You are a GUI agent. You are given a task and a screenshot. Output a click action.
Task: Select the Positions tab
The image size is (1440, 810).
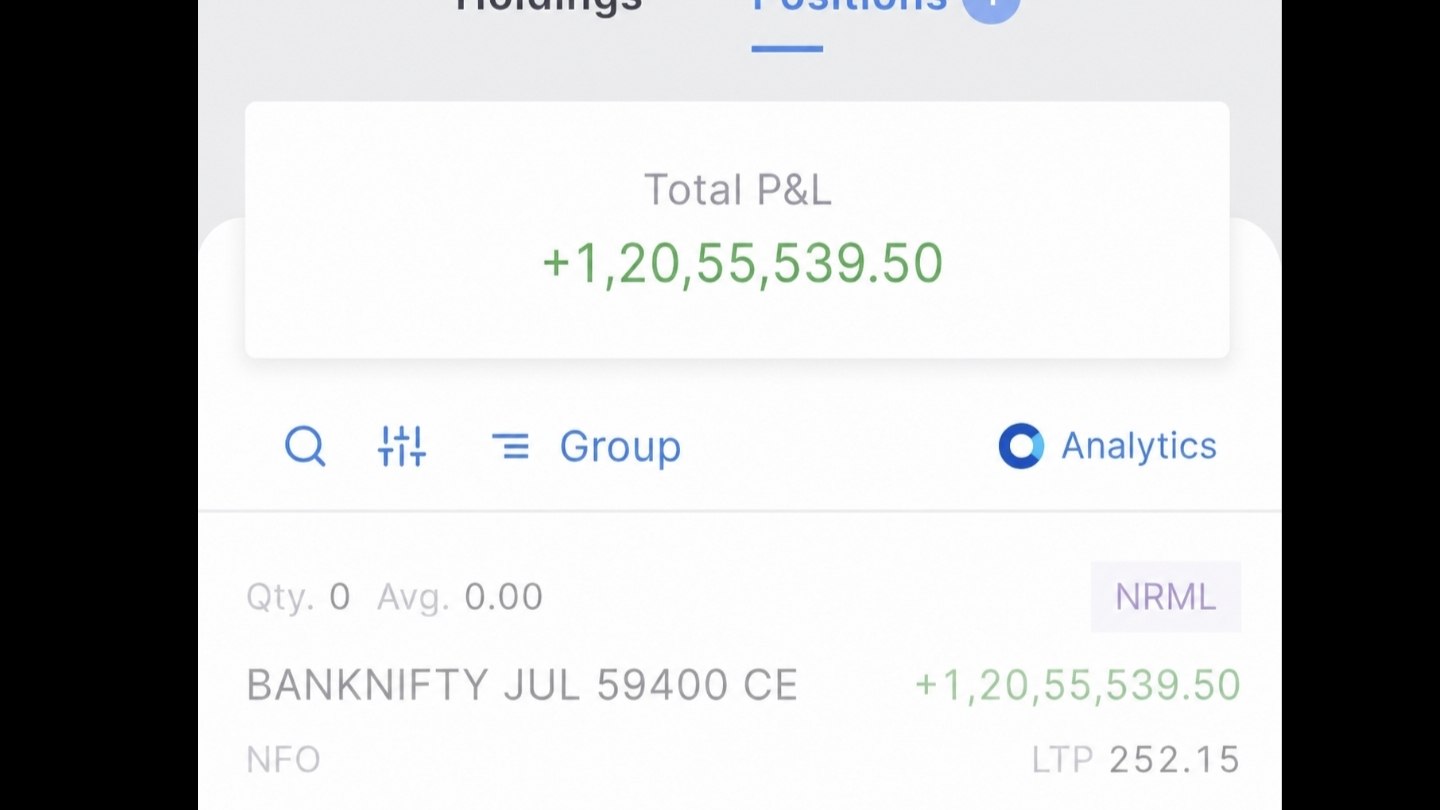[x=849, y=6]
